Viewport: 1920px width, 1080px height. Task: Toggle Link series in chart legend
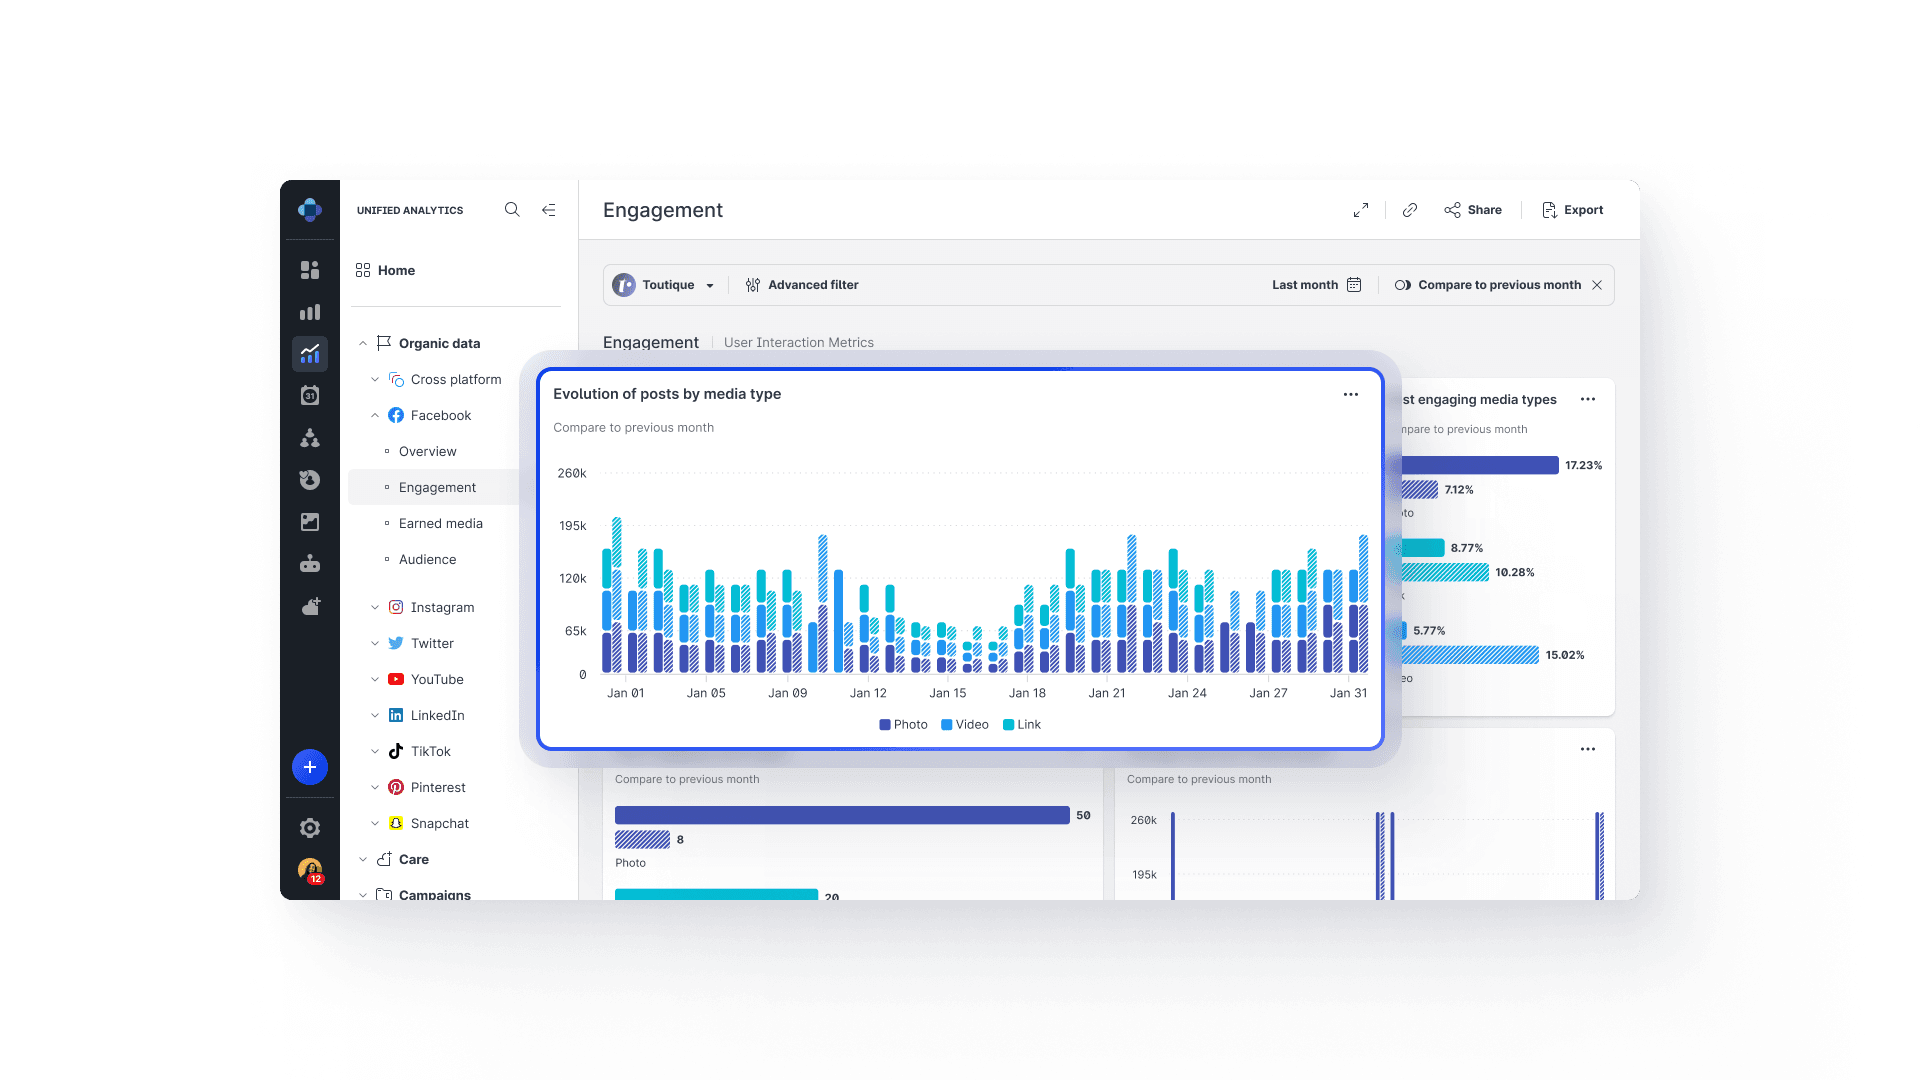1022,725
